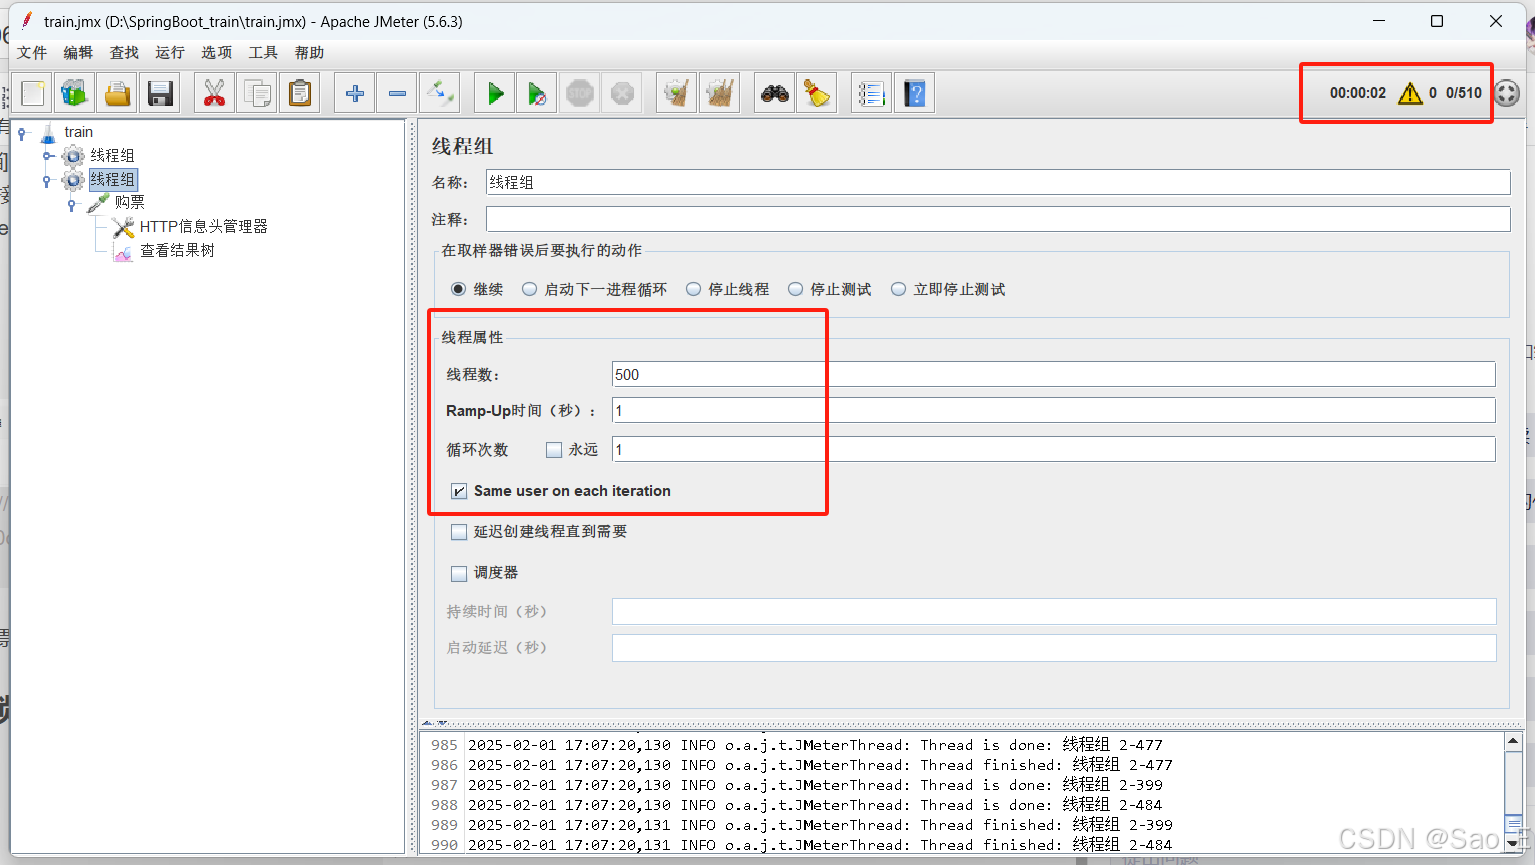Open the 查找 menu

point(124,52)
